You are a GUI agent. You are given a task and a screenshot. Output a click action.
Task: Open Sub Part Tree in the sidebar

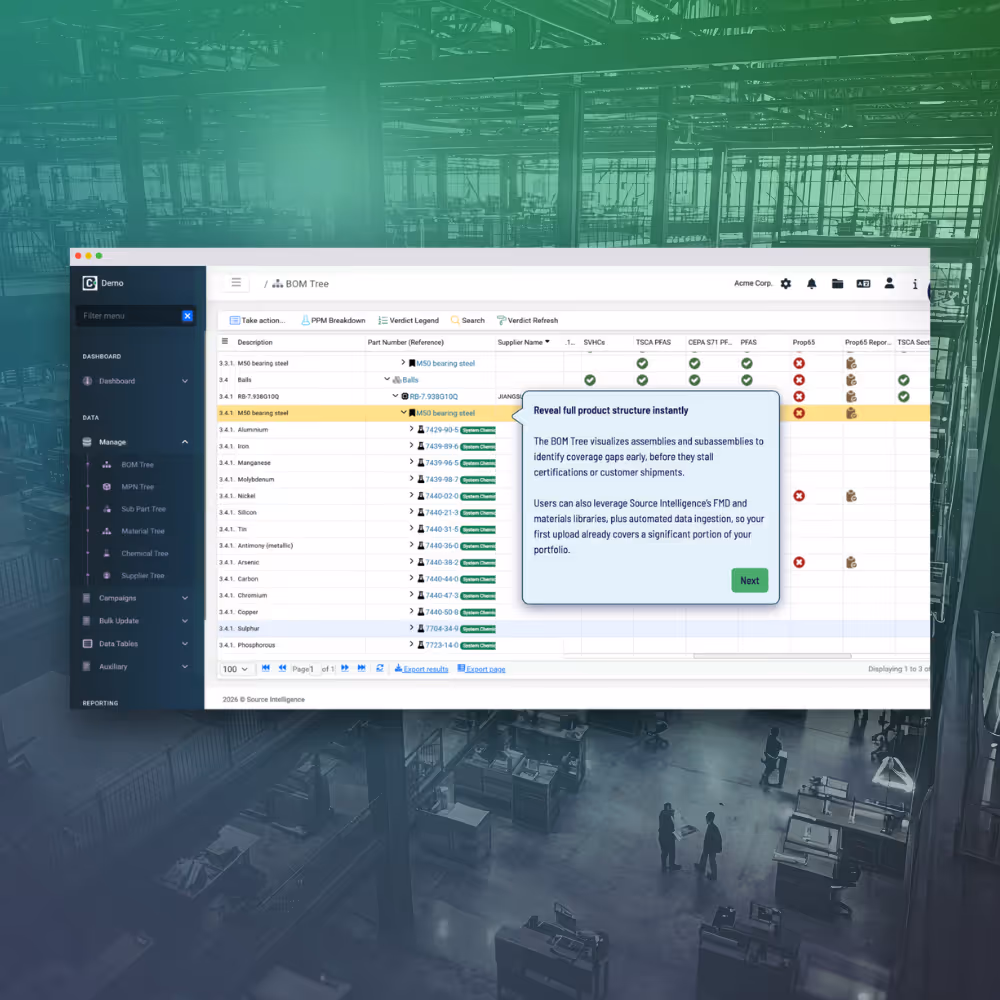pos(143,510)
